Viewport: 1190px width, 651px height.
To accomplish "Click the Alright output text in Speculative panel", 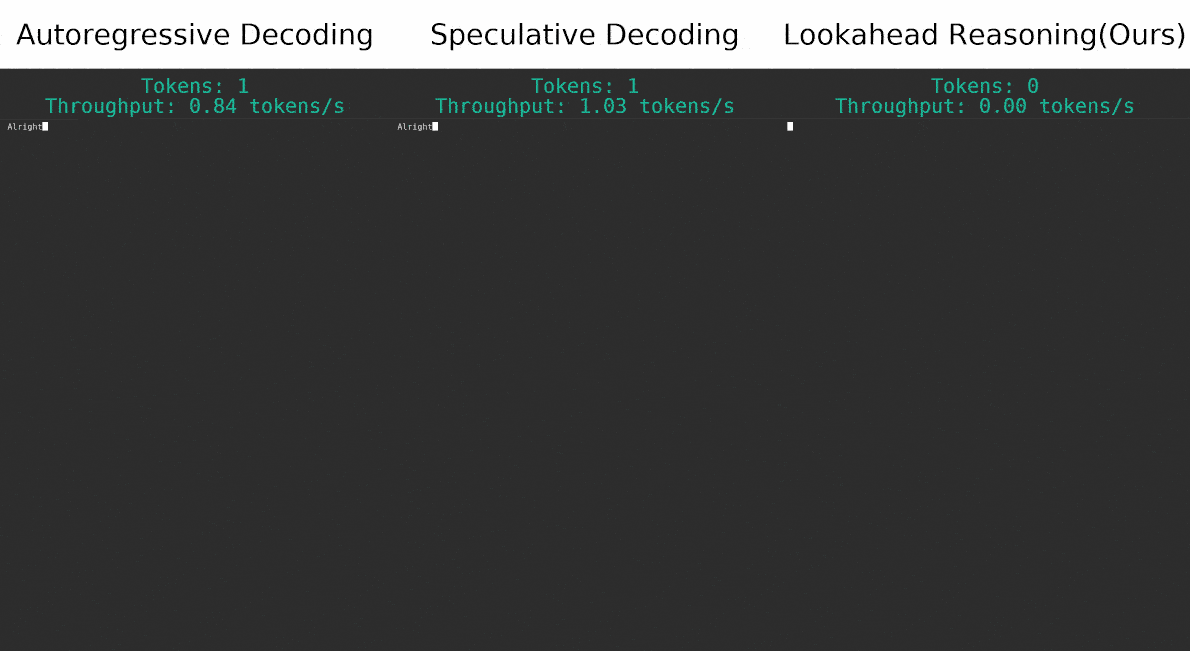I will tap(414, 127).
